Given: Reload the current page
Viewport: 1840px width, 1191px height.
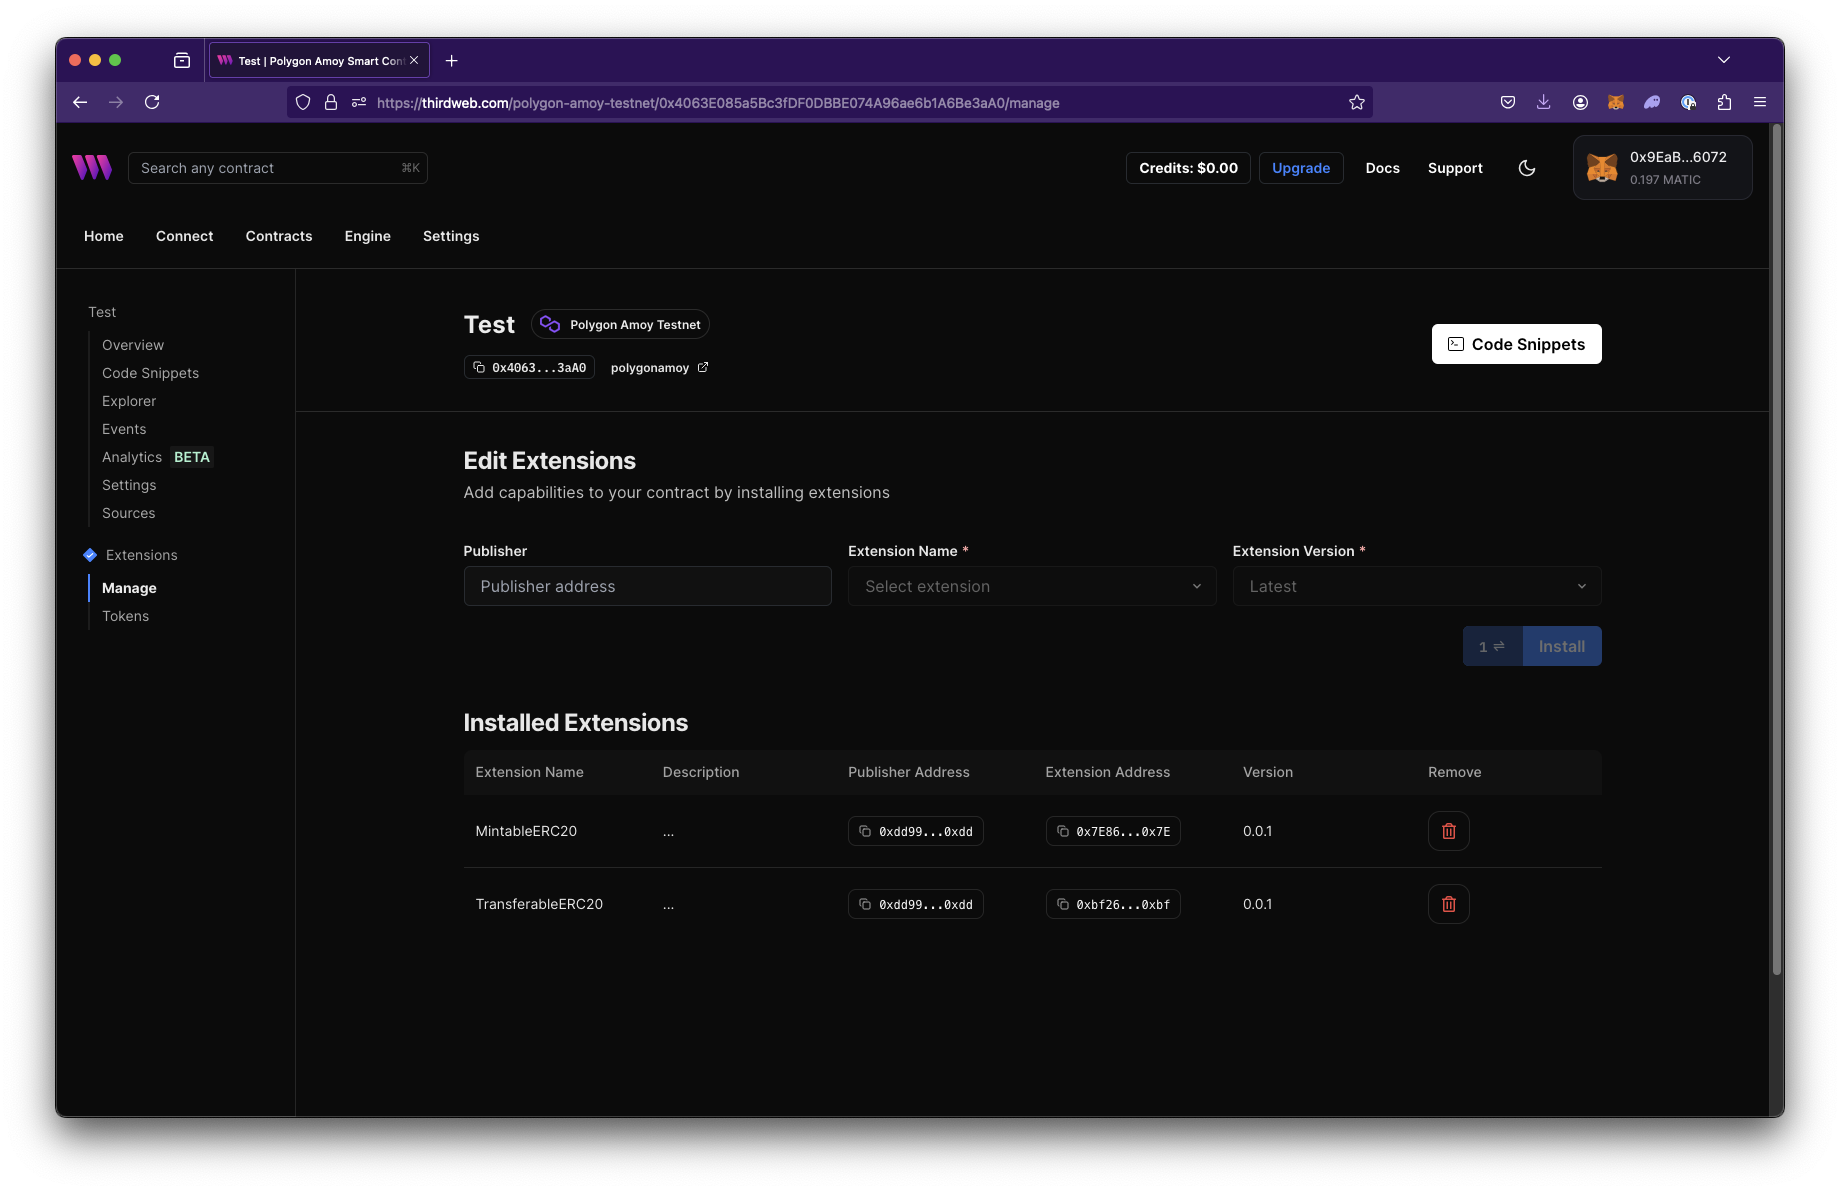Looking at the screenshot, I should point(152,102).
